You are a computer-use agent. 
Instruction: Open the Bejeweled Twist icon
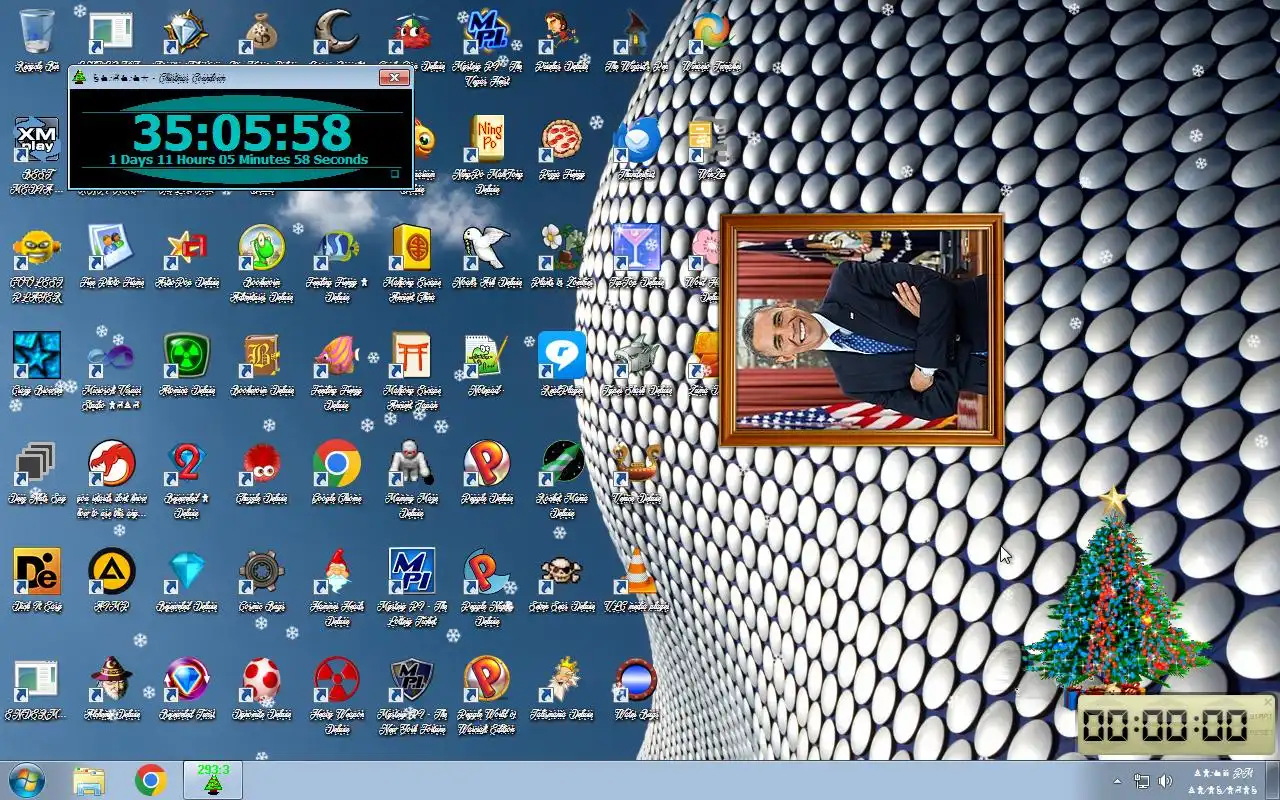187,679
